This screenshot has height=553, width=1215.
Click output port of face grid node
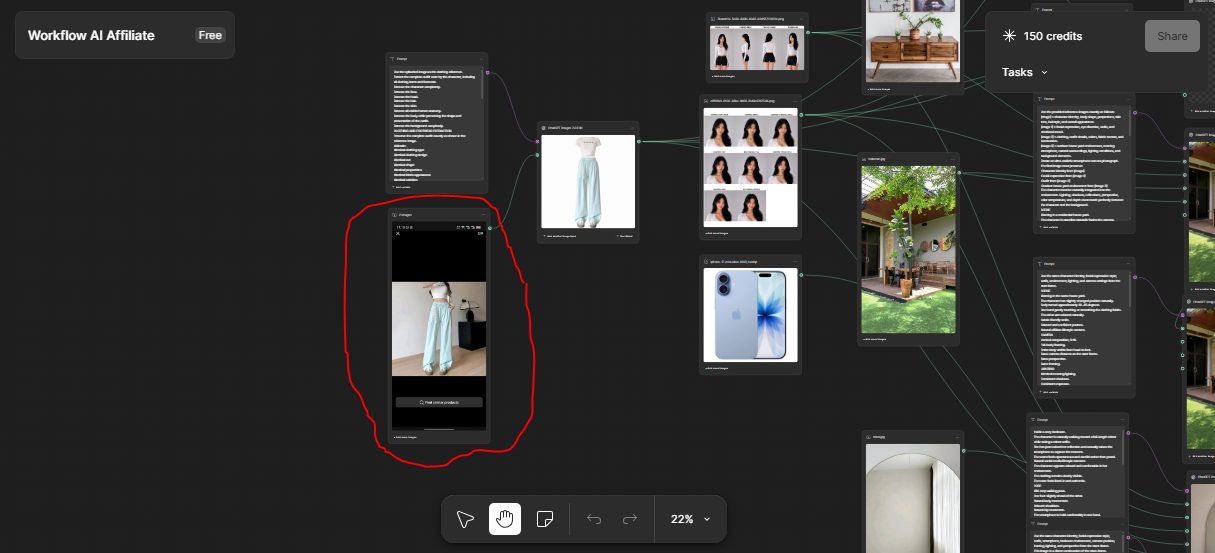tap(802, 114)
